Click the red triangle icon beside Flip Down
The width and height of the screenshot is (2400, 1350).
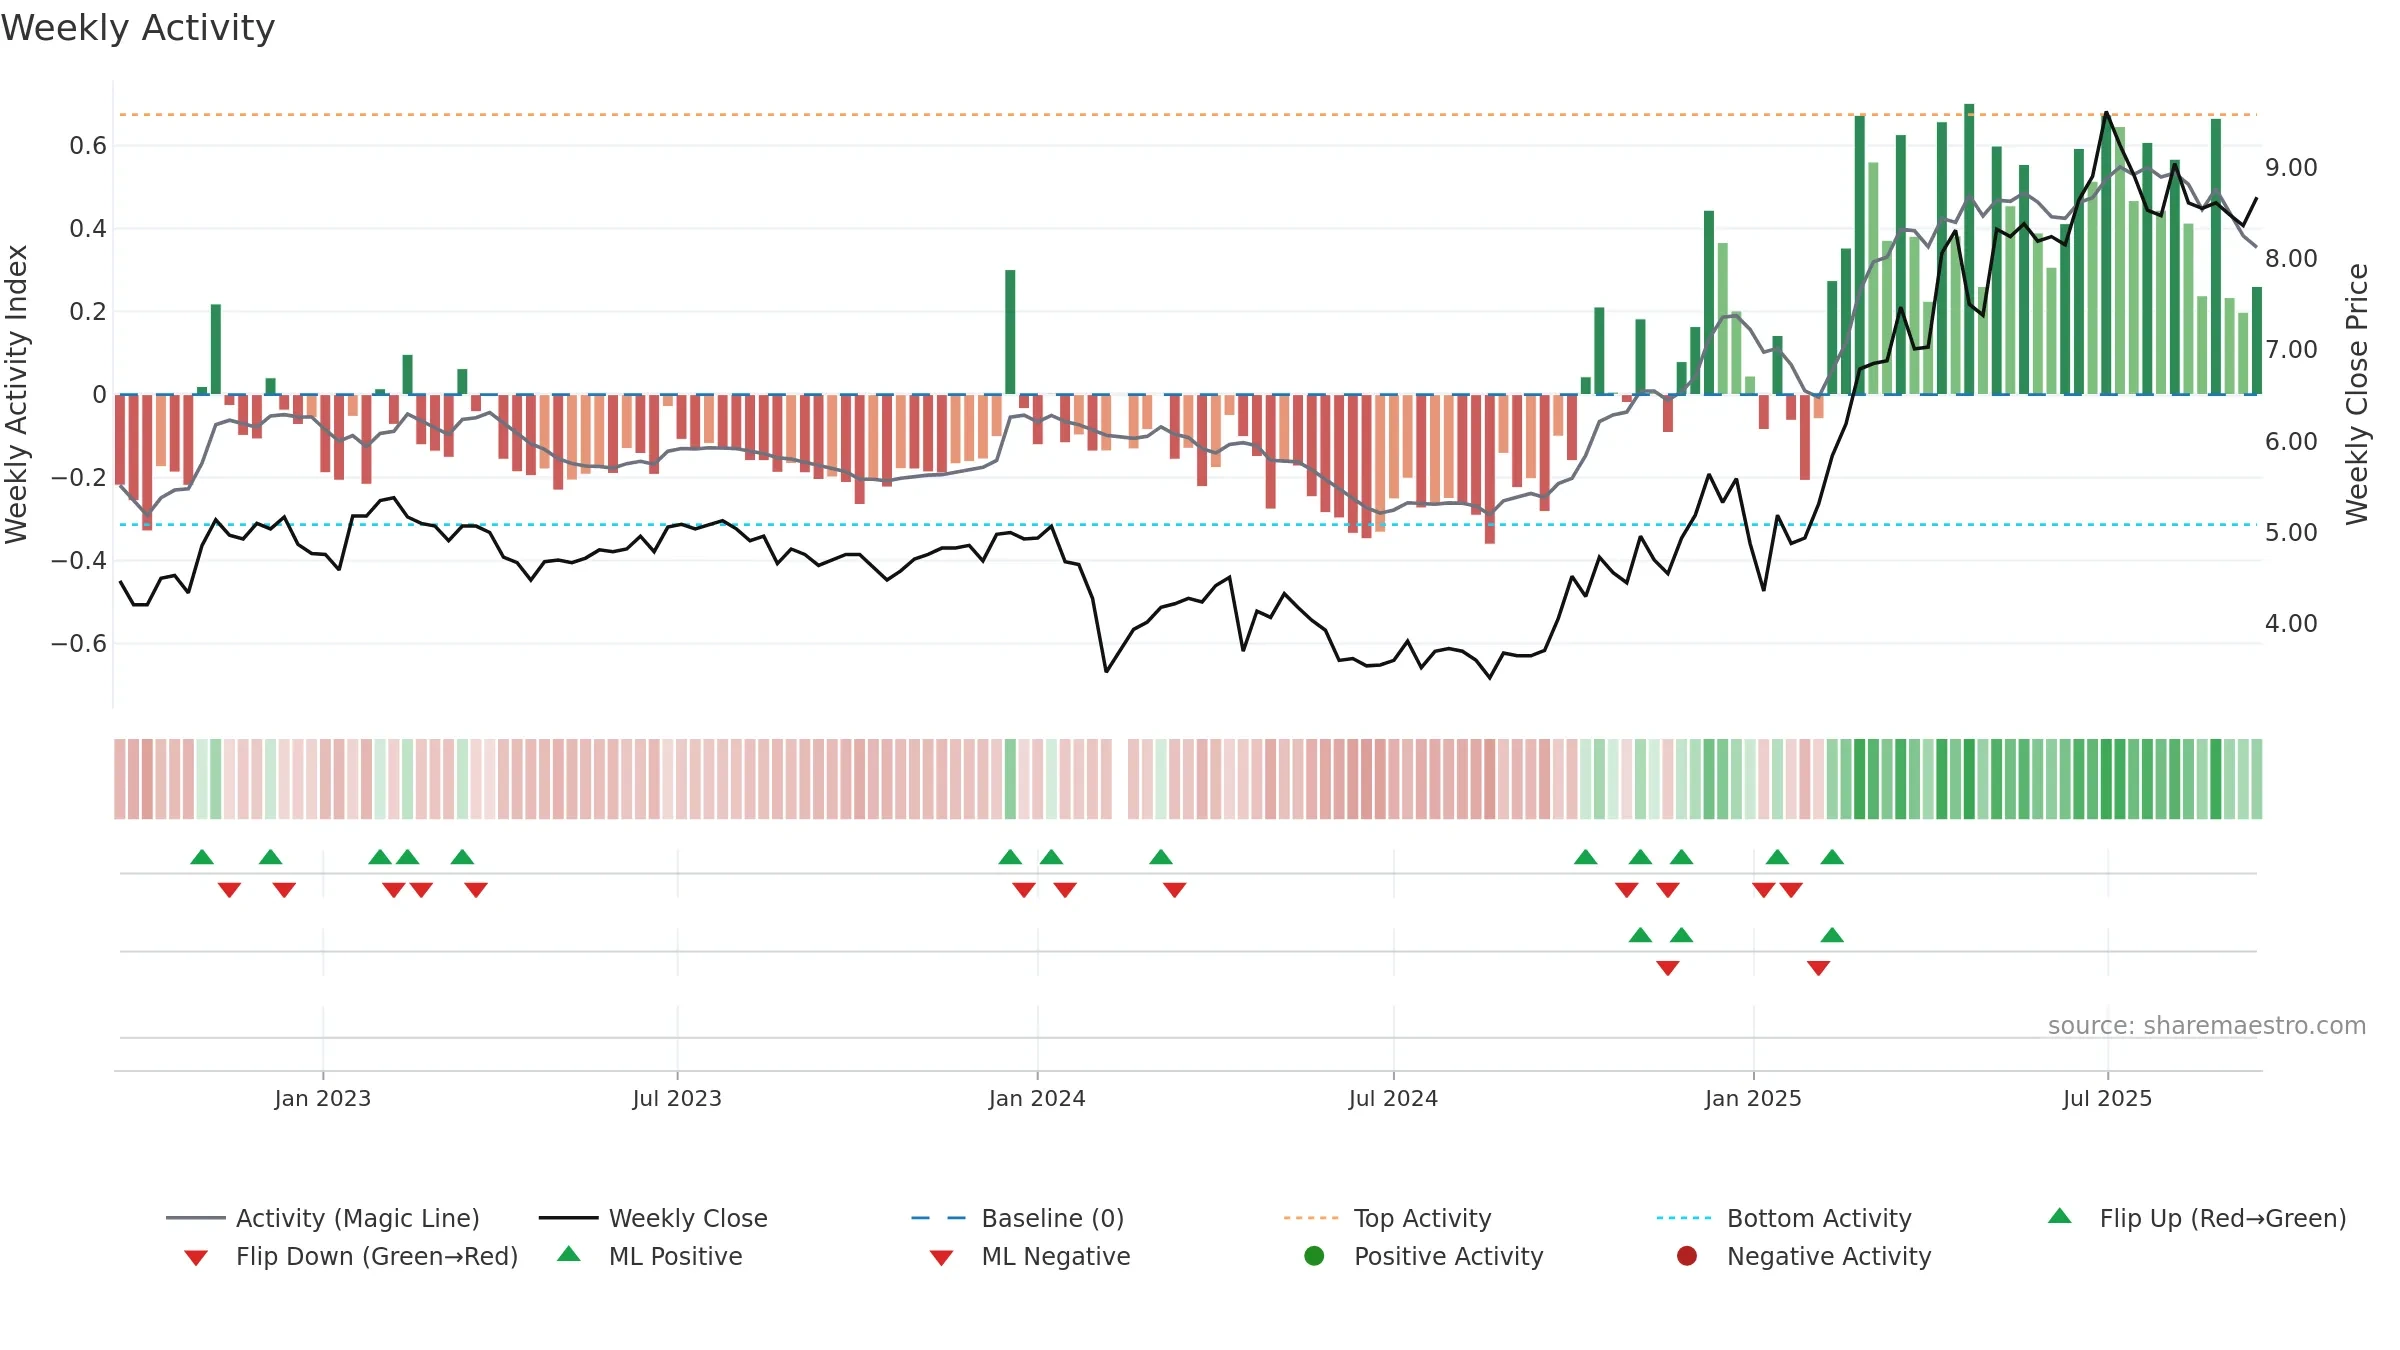pyautogui.click(x=196, y=1258)
